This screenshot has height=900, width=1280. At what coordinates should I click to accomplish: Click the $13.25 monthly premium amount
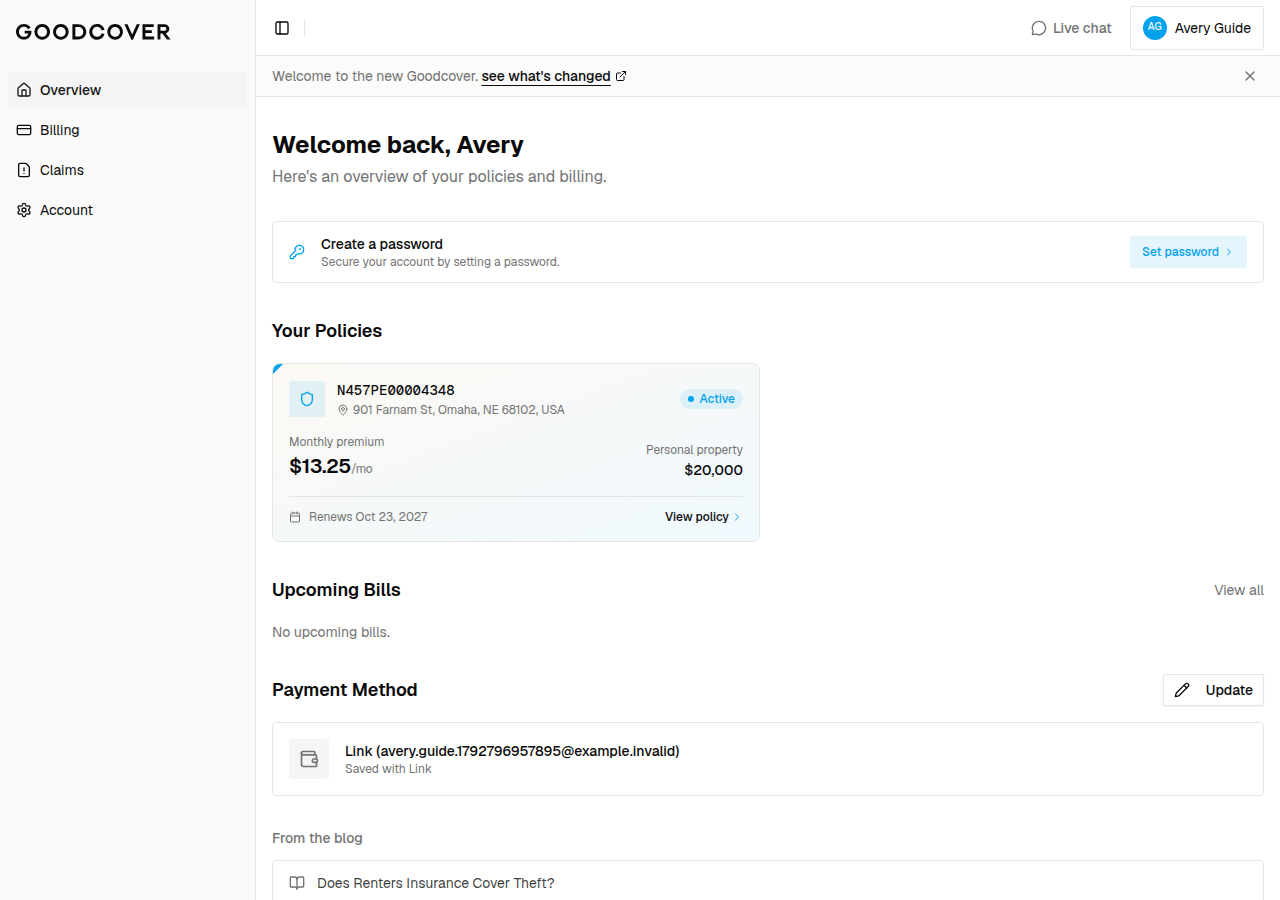tap(320, 466)
